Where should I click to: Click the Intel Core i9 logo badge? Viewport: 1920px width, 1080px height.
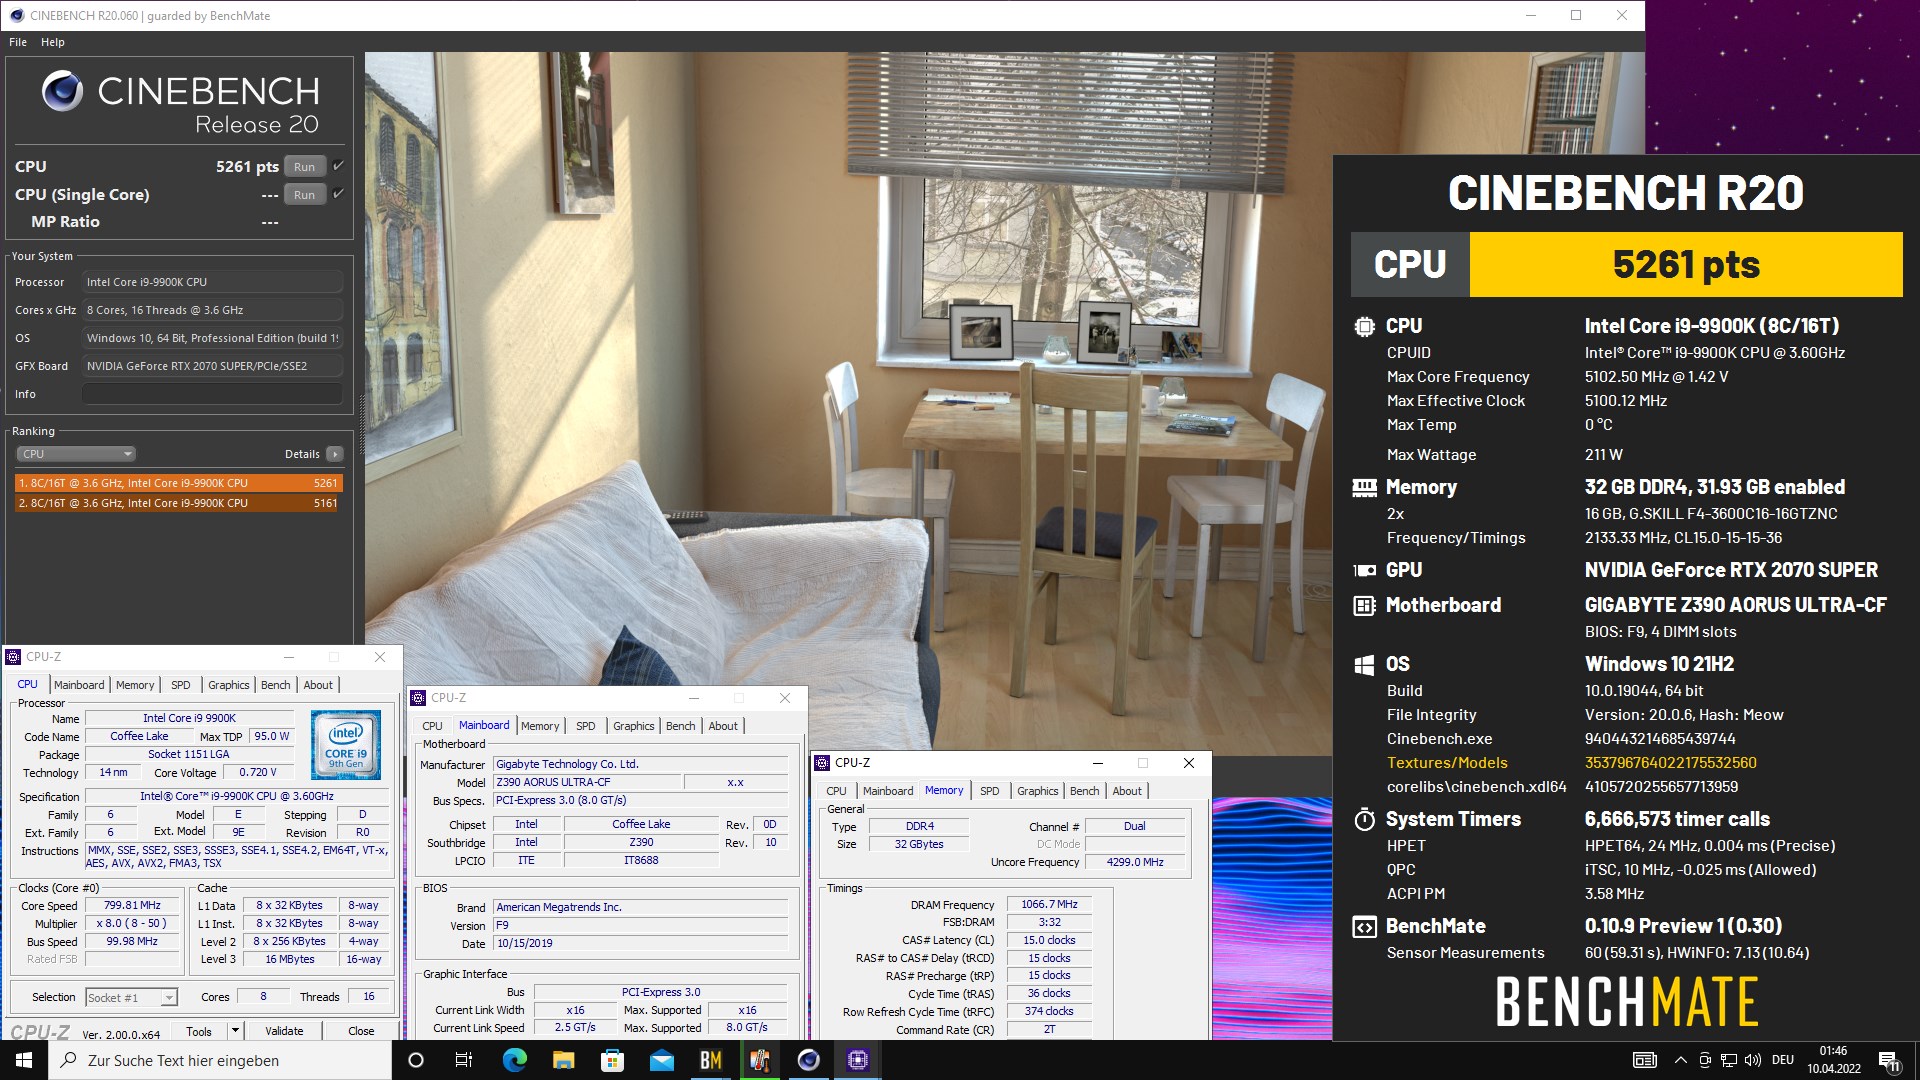coord(346,745)
